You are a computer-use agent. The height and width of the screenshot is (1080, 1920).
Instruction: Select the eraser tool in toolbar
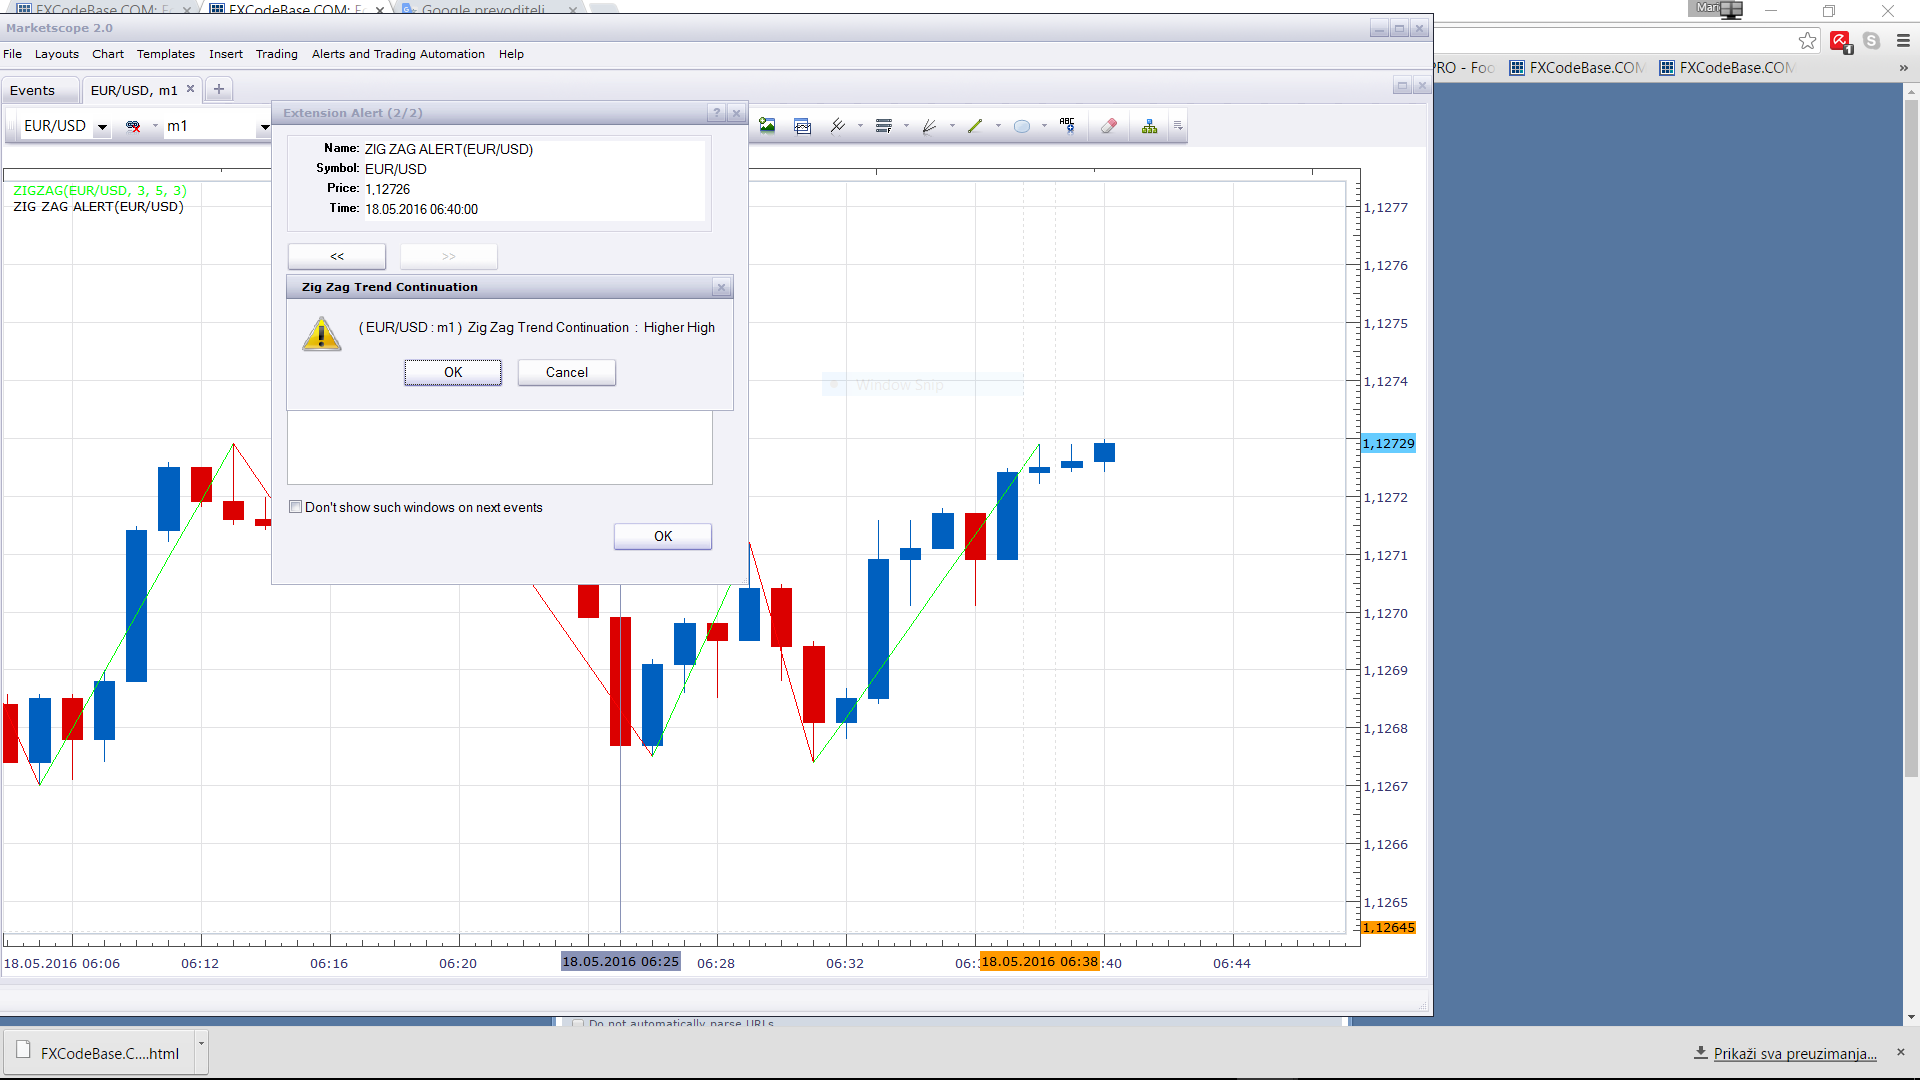click(1108, 126)
